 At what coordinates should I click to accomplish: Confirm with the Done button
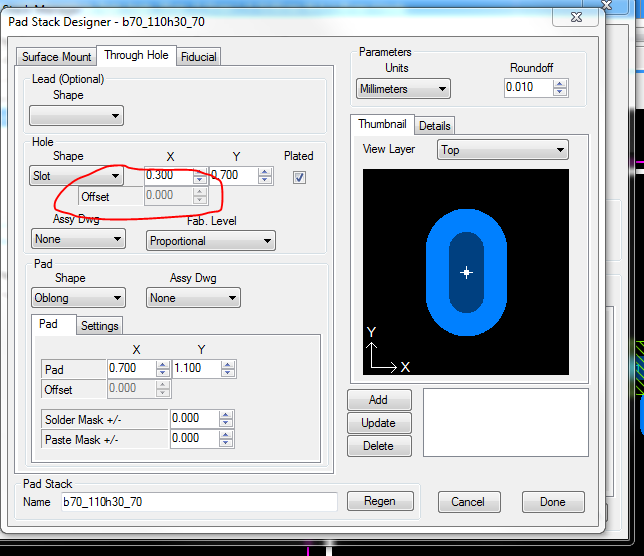[552, 502]
